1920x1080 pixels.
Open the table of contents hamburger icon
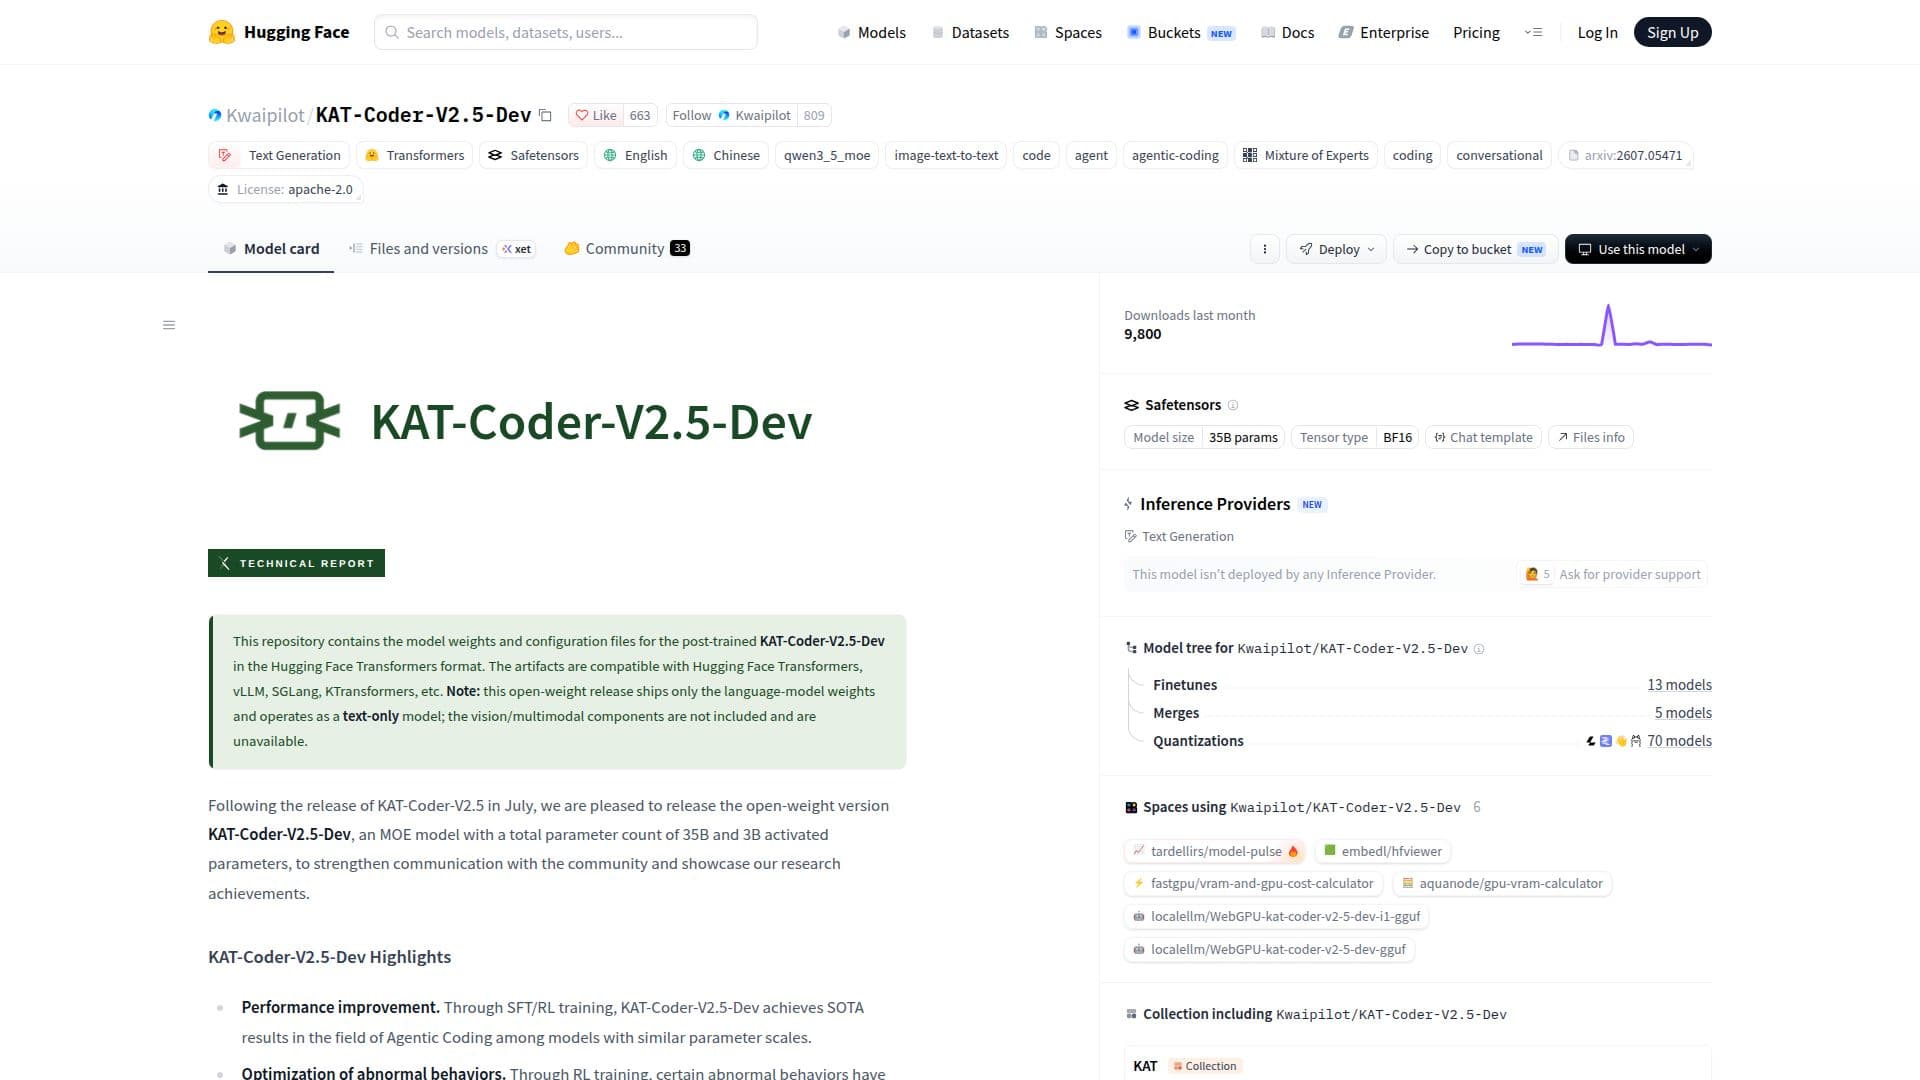click(x=169, y=325)
